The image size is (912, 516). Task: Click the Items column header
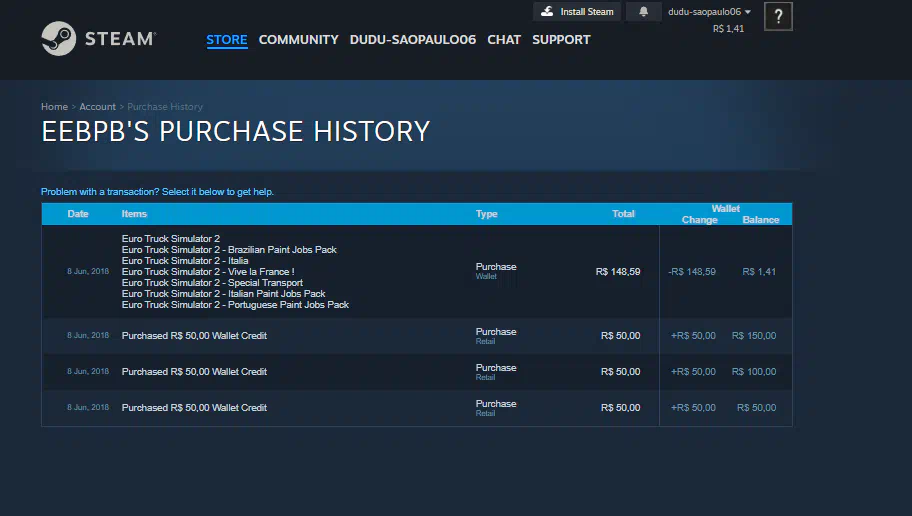click(x=134, y=214)
